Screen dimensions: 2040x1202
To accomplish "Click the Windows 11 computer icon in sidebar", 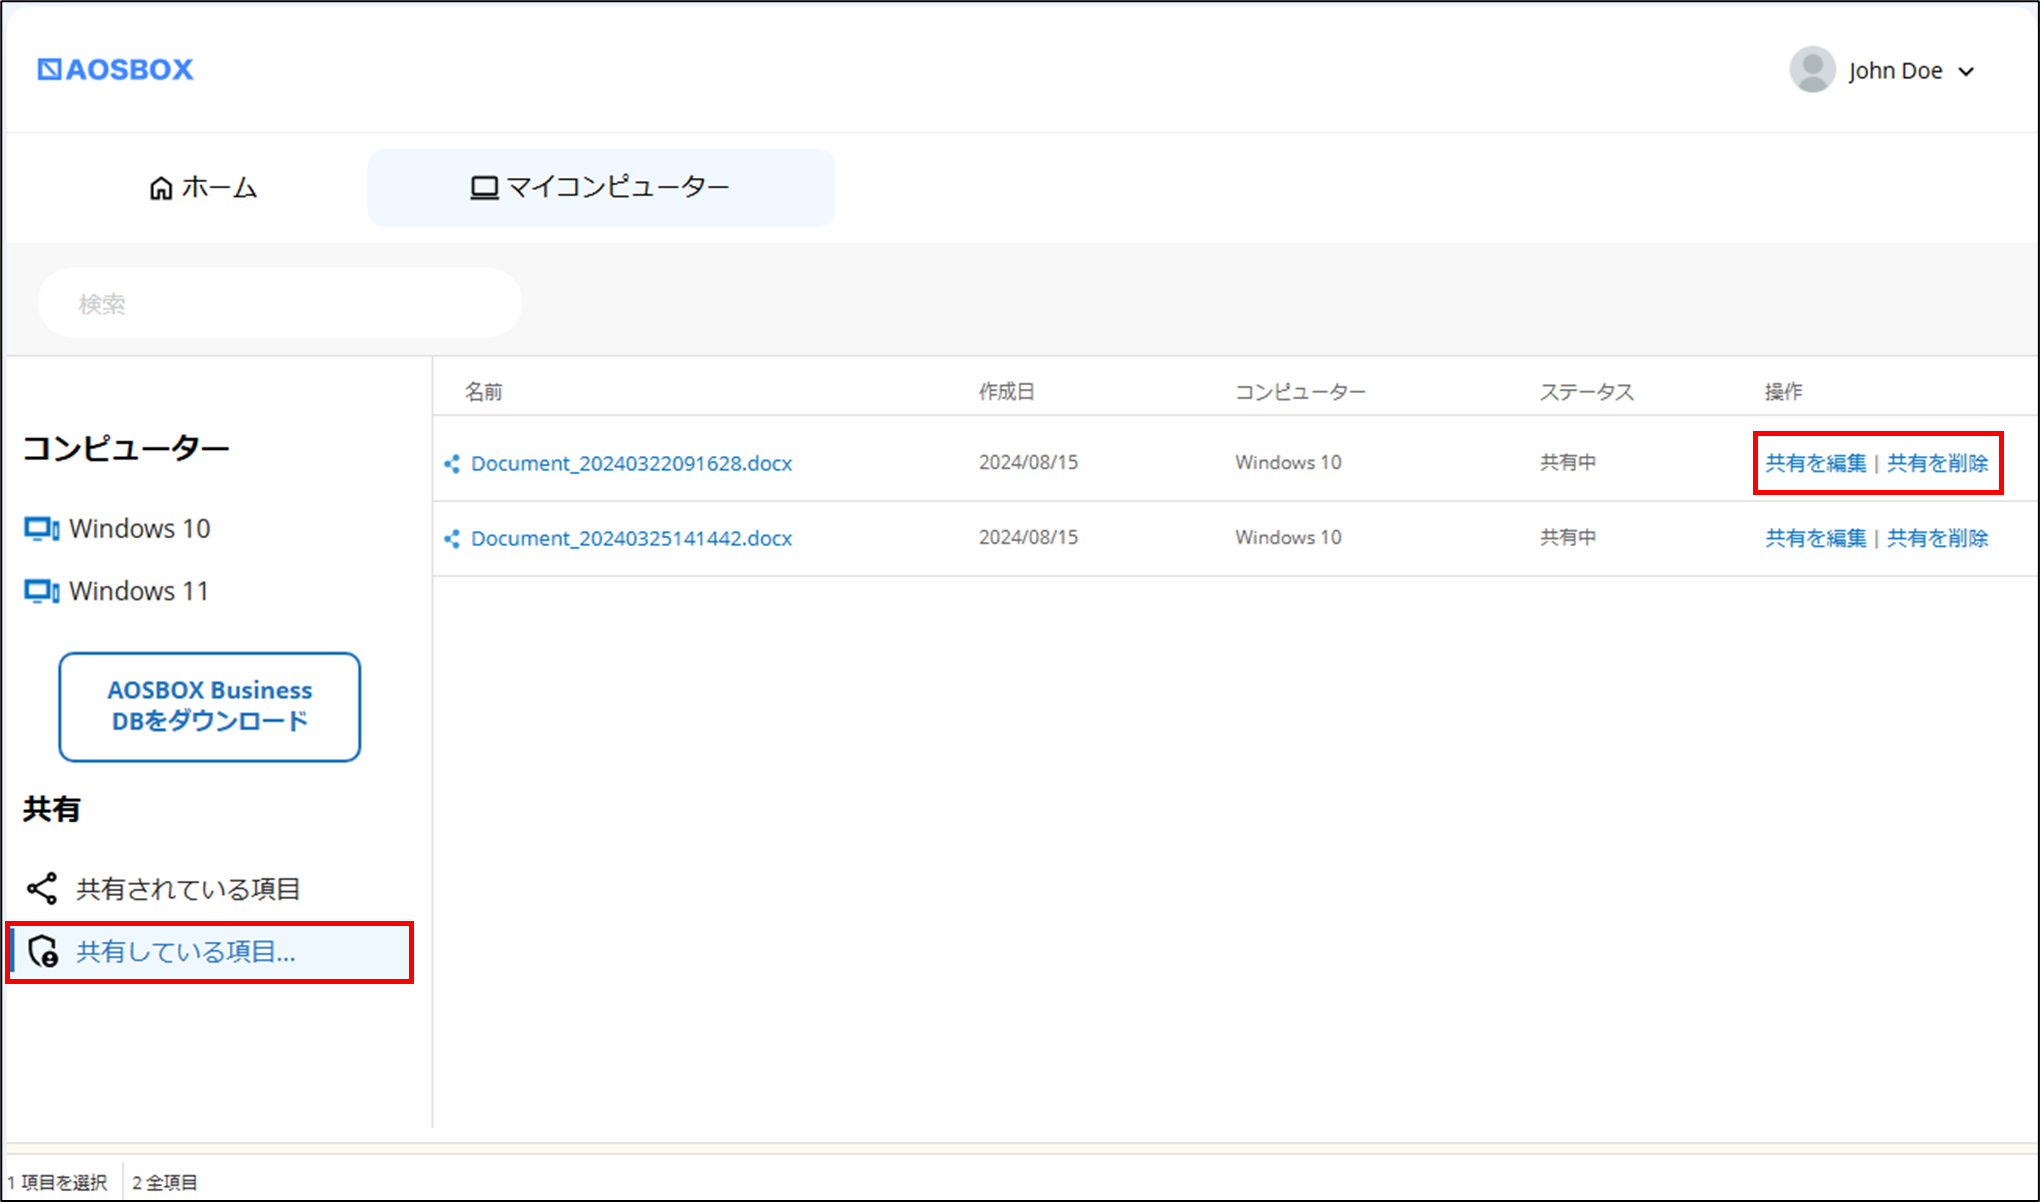I will pyautogui.click(x=41, y=592).
